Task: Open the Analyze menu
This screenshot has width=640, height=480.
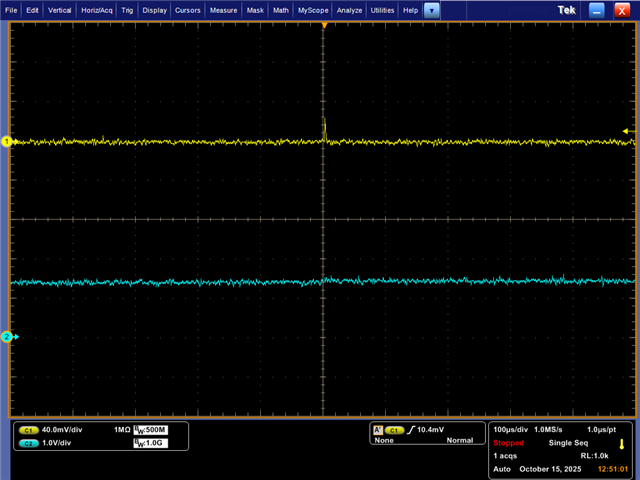Action: (349, 10)
